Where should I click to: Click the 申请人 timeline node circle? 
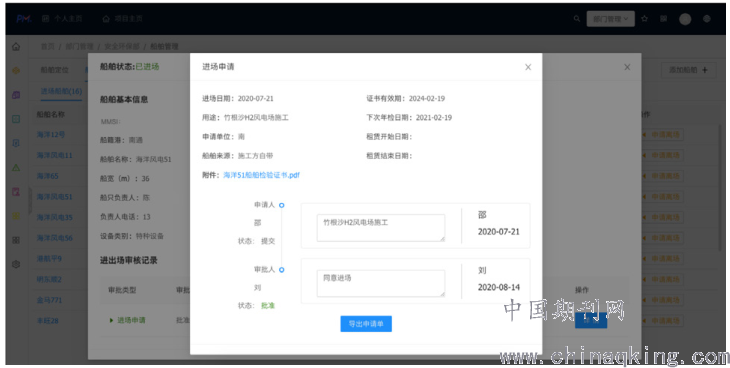pos(281,205)
